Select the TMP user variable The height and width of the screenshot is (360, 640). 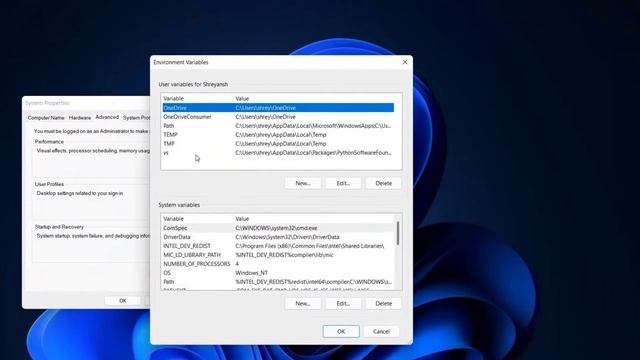[x=278, y=144]
